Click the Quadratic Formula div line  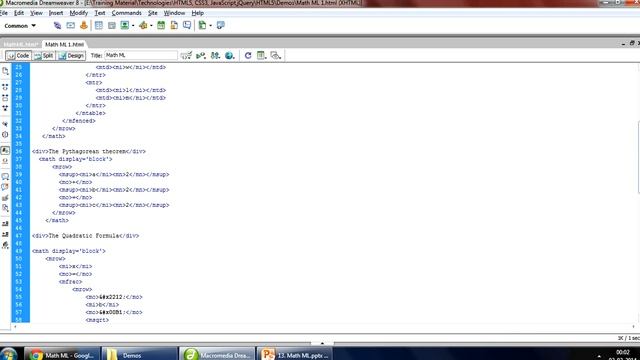[85, 236]
